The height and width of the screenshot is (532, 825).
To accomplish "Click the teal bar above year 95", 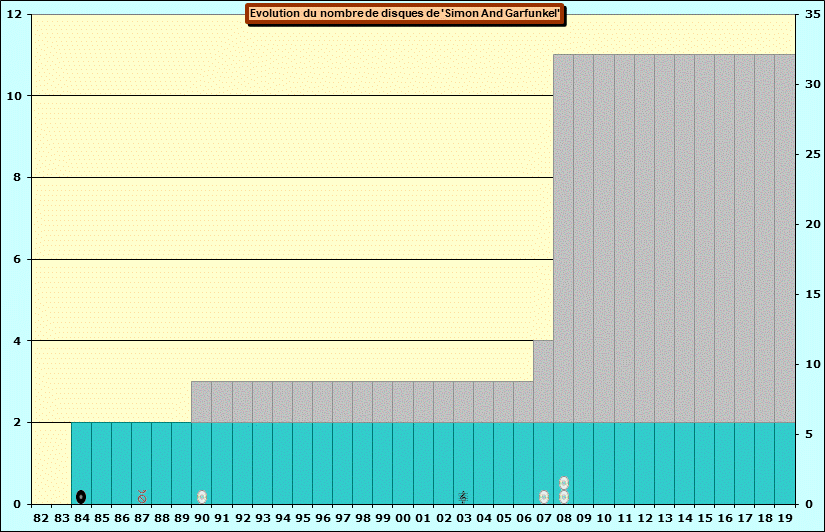I will pyautogui.click(x=302, y=462).
